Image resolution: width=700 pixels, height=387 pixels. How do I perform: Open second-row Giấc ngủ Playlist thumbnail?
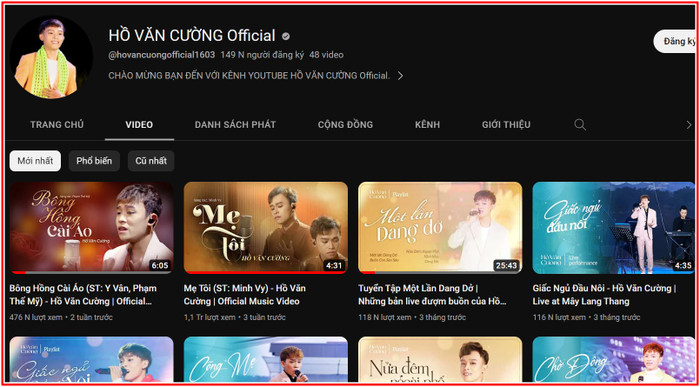[92, 360]
